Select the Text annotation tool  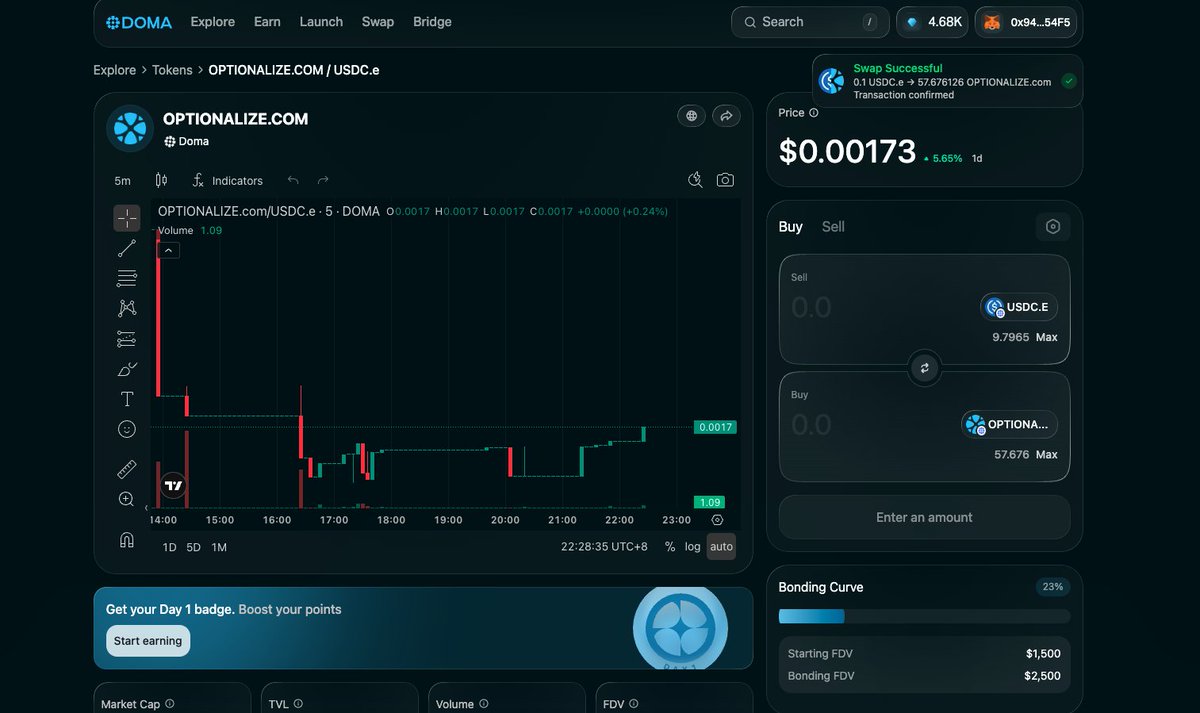point(127,399)
